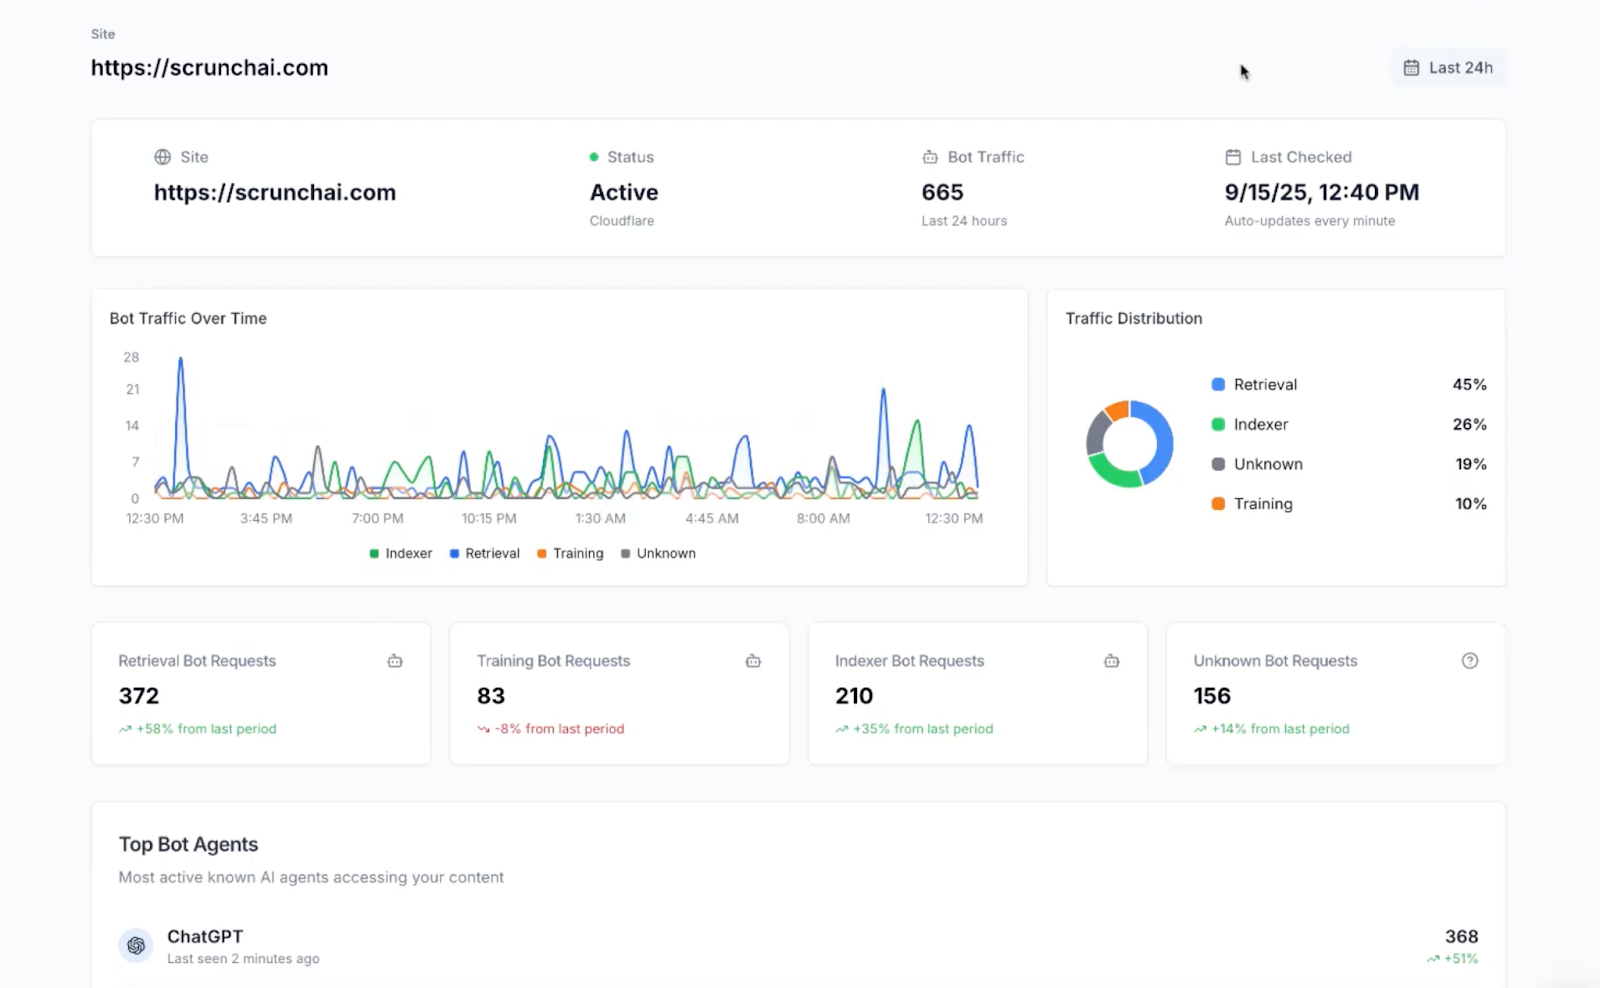Image resolution: width=1600 pixels, height=988 pixels.
Task: Click the bot icon beside Bot Traffic
Action: pyautogui.click(x=930, y=157)
